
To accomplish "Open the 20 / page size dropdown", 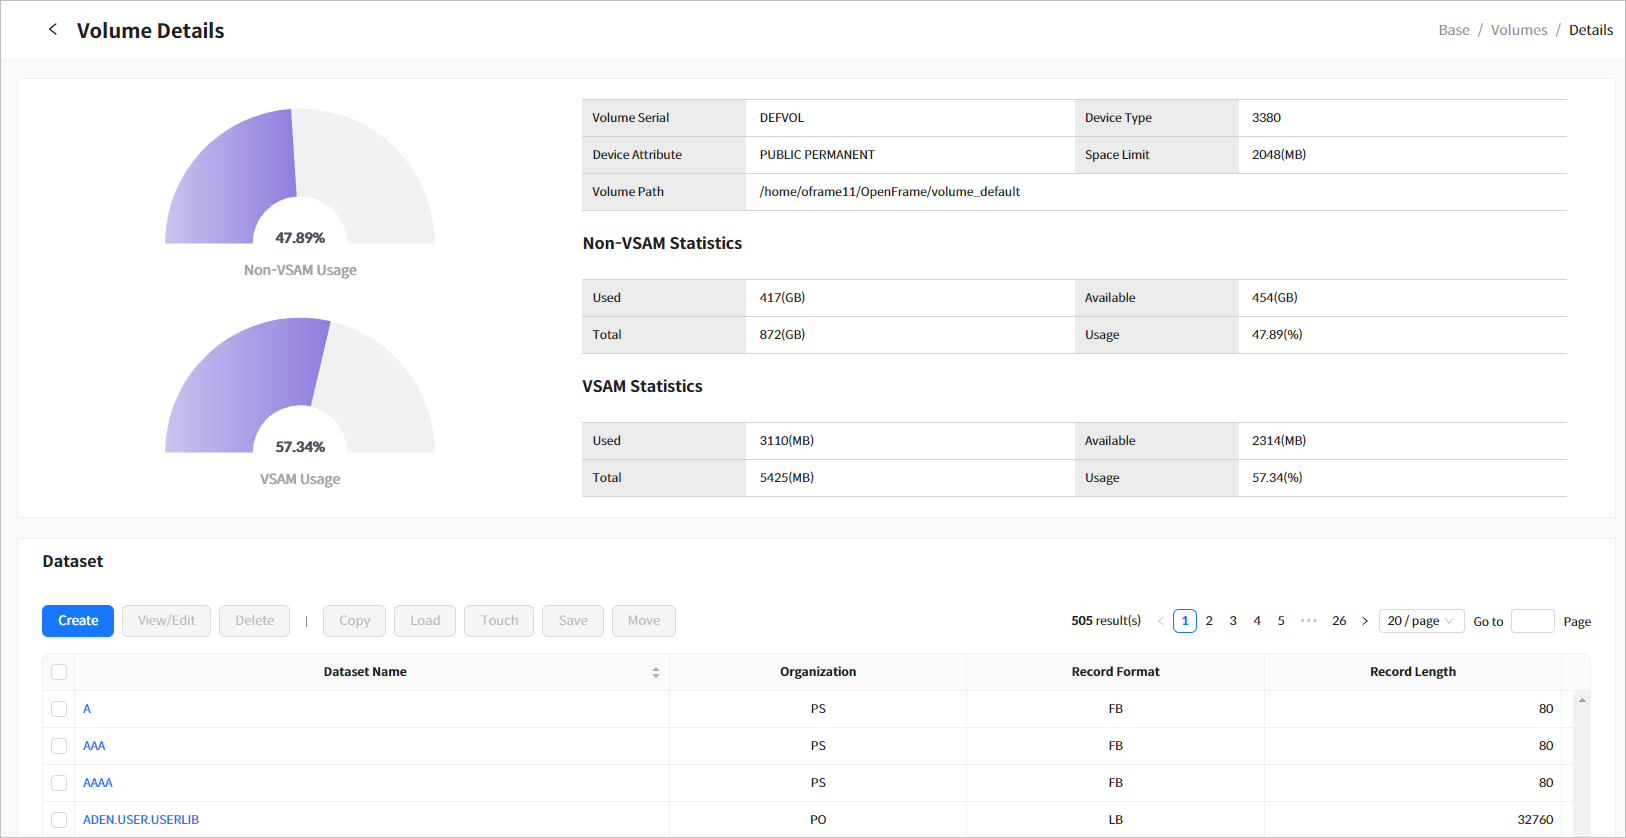I will (1421, 621).
